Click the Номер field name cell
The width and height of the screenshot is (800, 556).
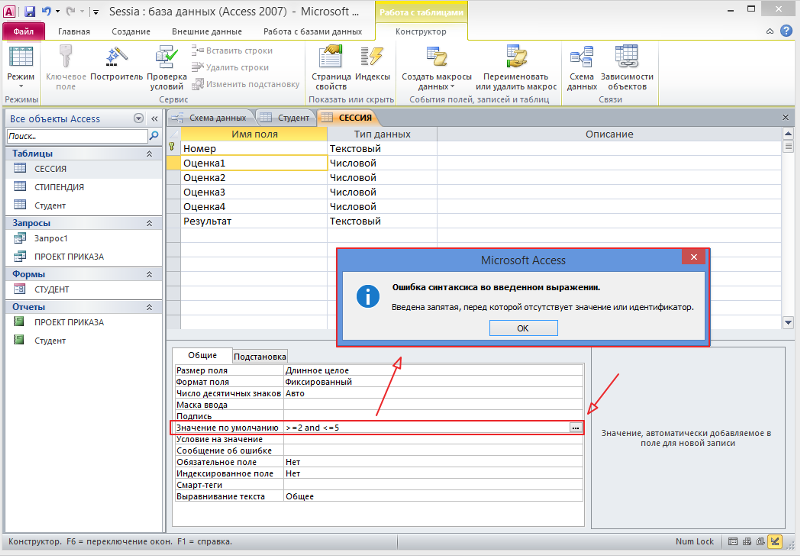[x=254, y=148]
